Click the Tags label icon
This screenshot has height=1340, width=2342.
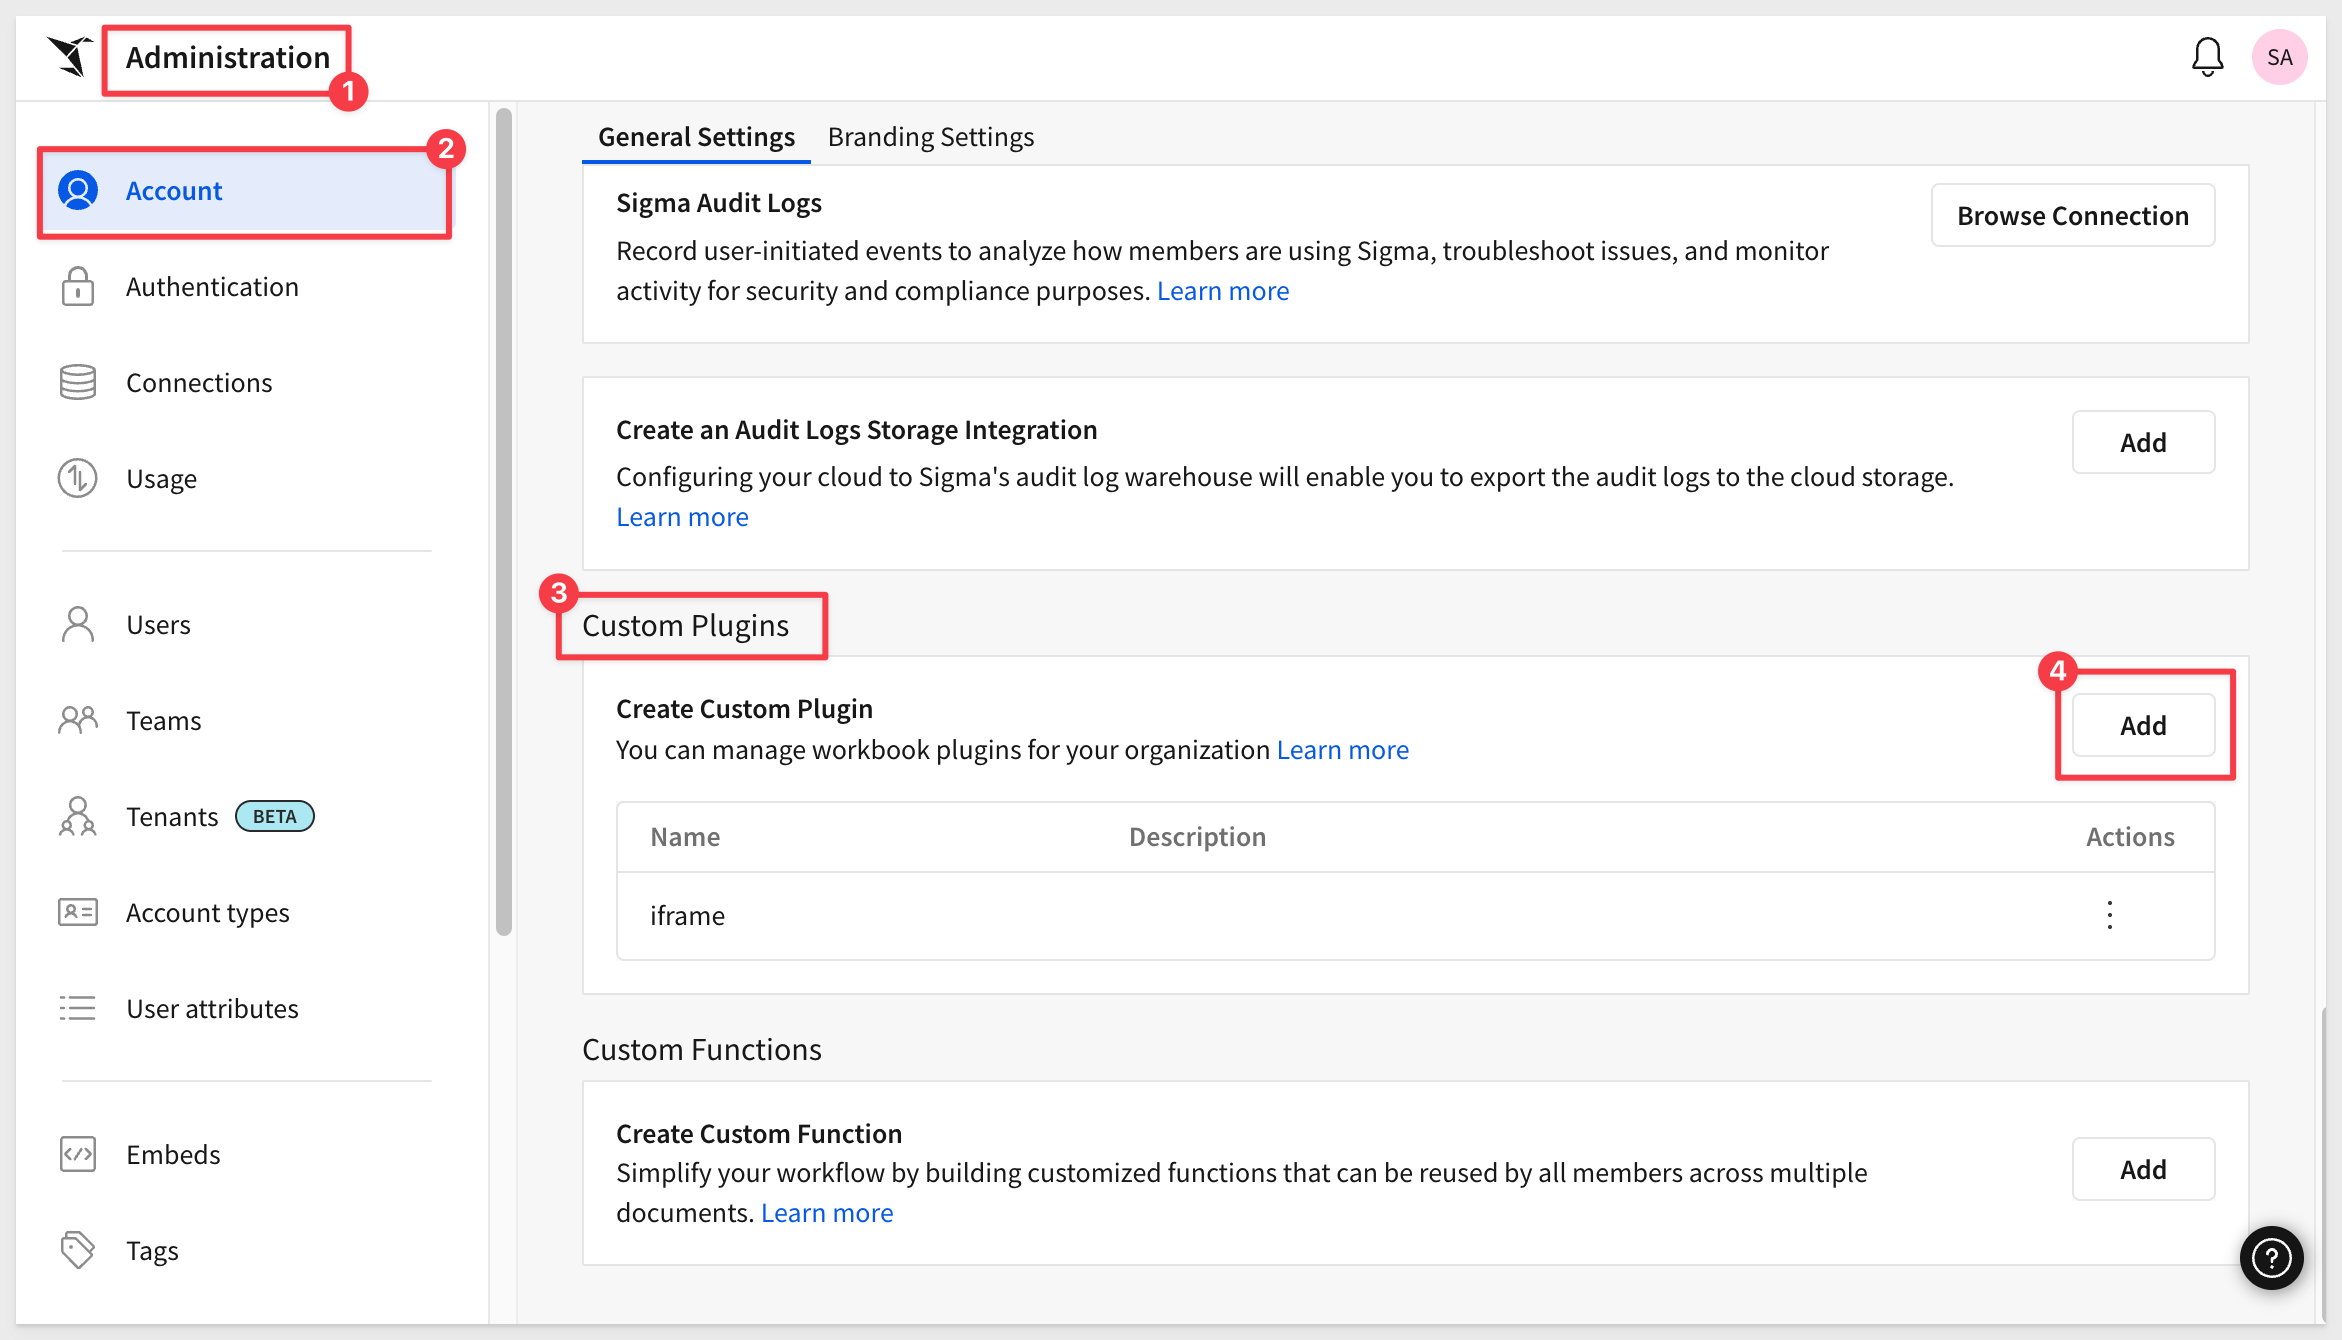(78, 1250)
